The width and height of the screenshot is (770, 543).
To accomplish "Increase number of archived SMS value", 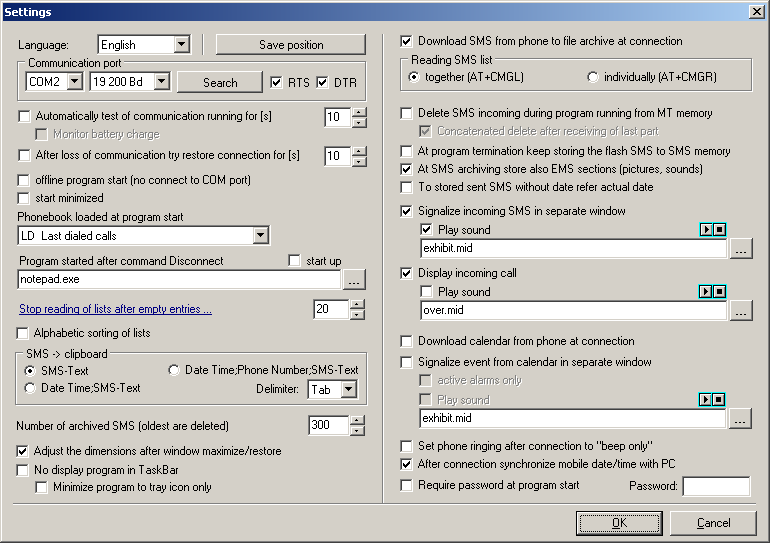I will [x=359, y=421].
